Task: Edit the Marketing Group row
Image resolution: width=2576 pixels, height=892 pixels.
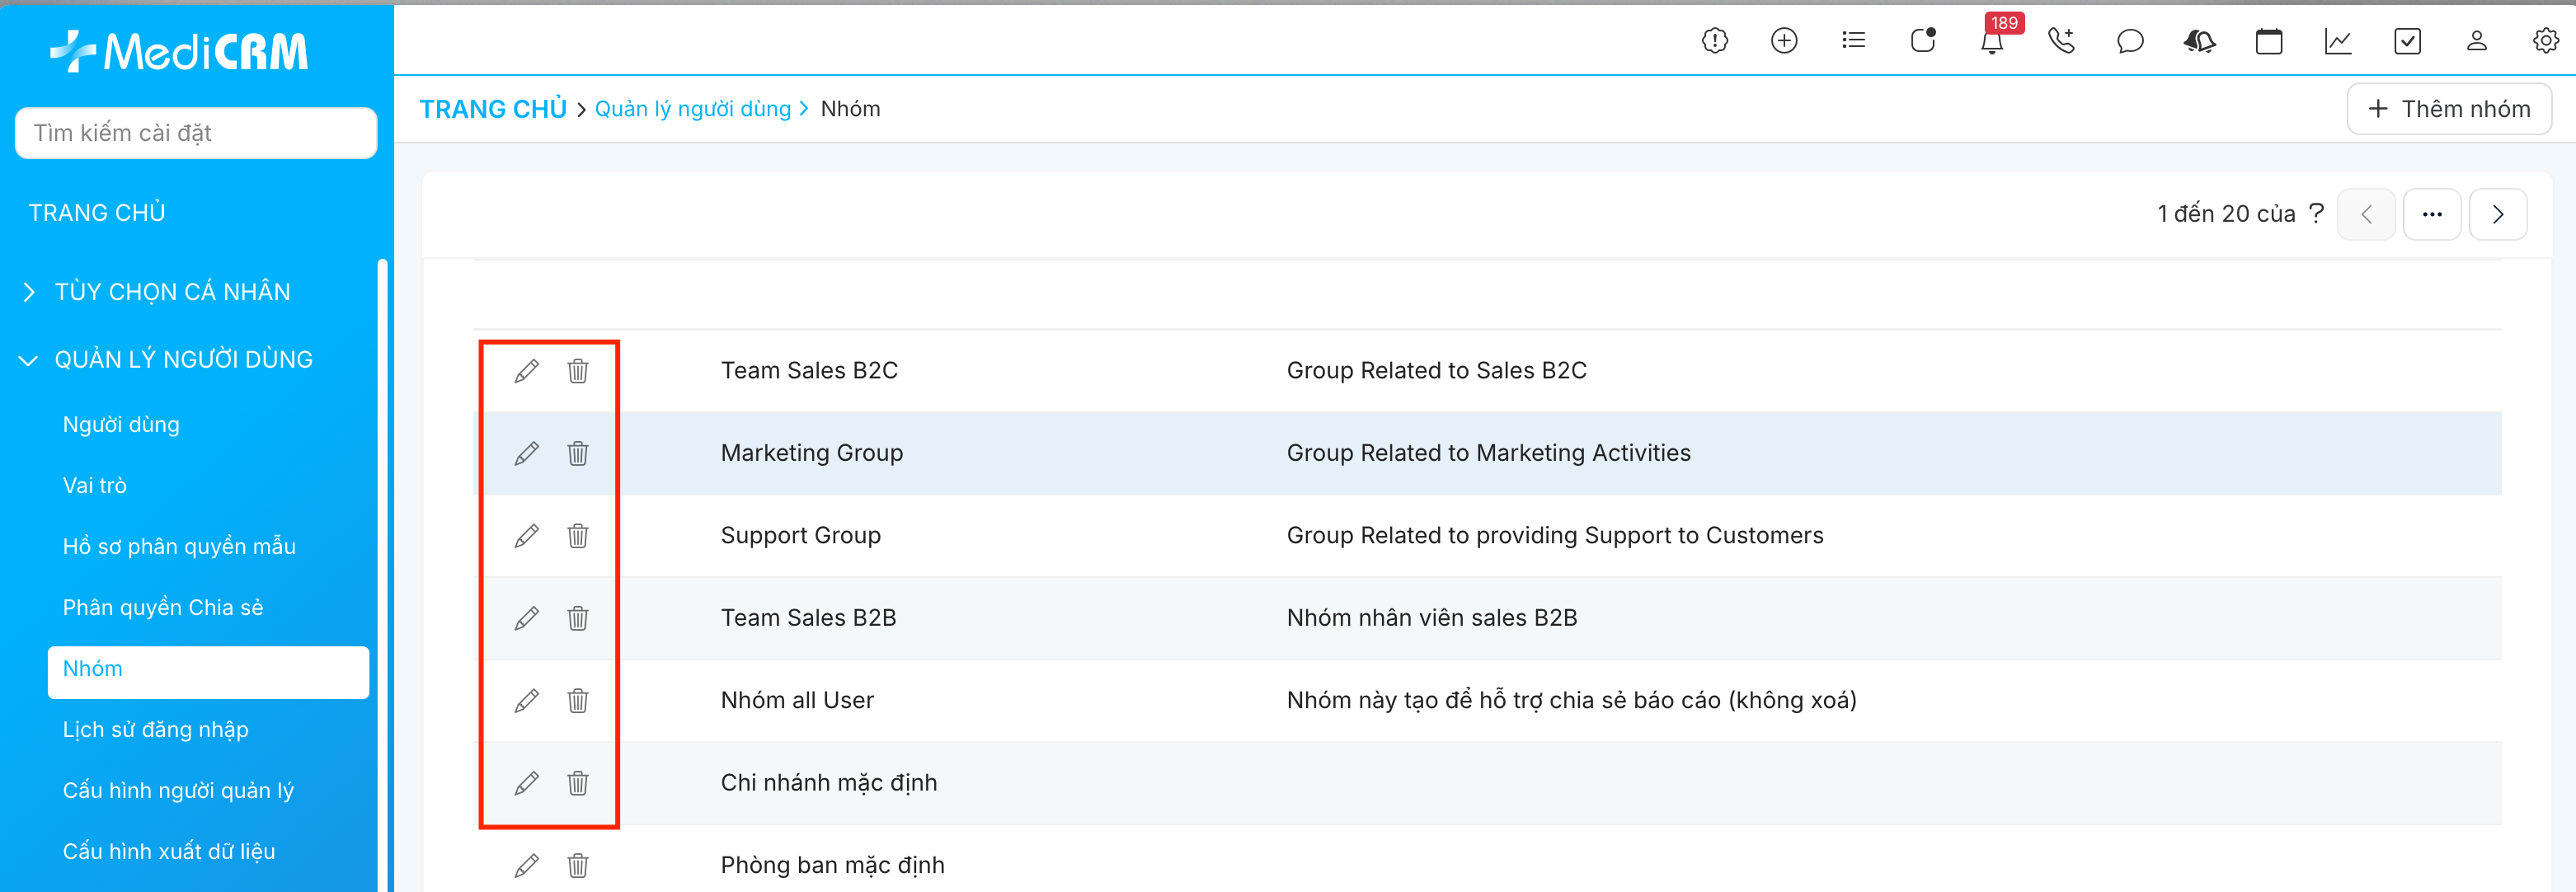Action: [526, 454]
